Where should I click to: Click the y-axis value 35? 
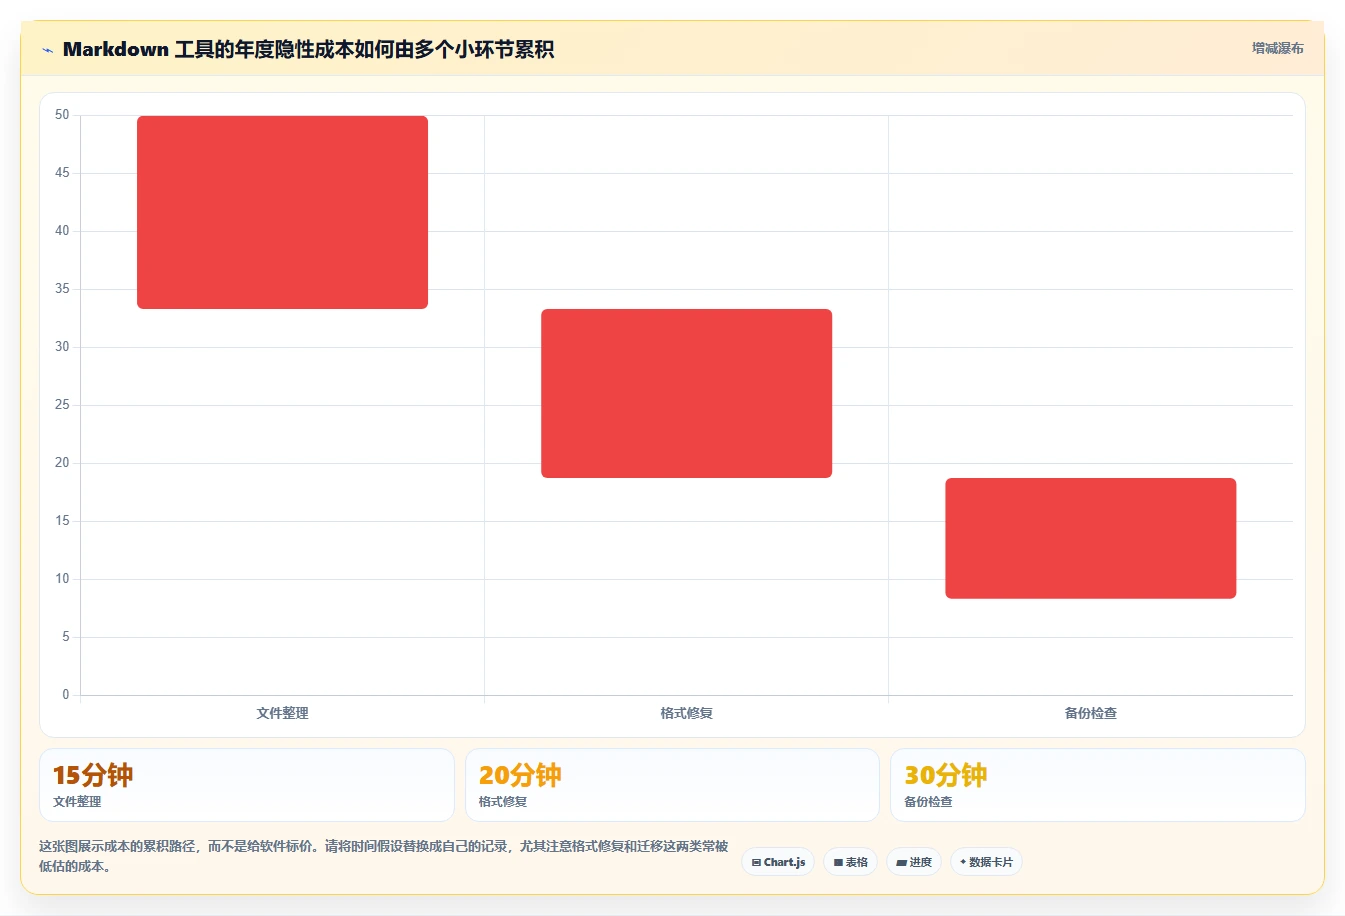(x=62, y=289)
